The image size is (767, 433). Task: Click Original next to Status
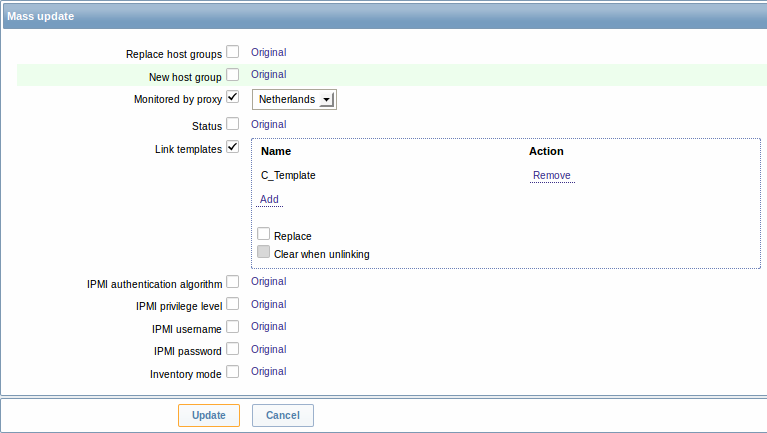point(269,124)
